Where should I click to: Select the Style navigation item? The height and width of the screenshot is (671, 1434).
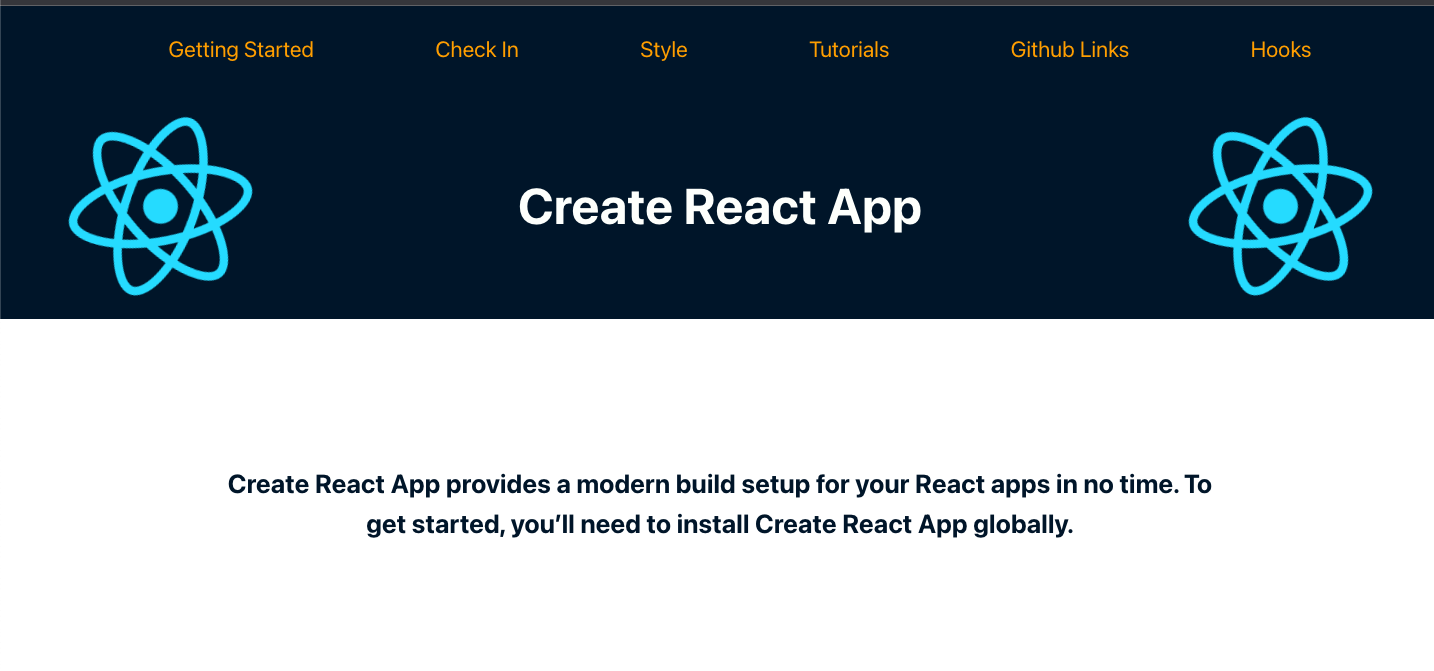click(x=664, y=50)
